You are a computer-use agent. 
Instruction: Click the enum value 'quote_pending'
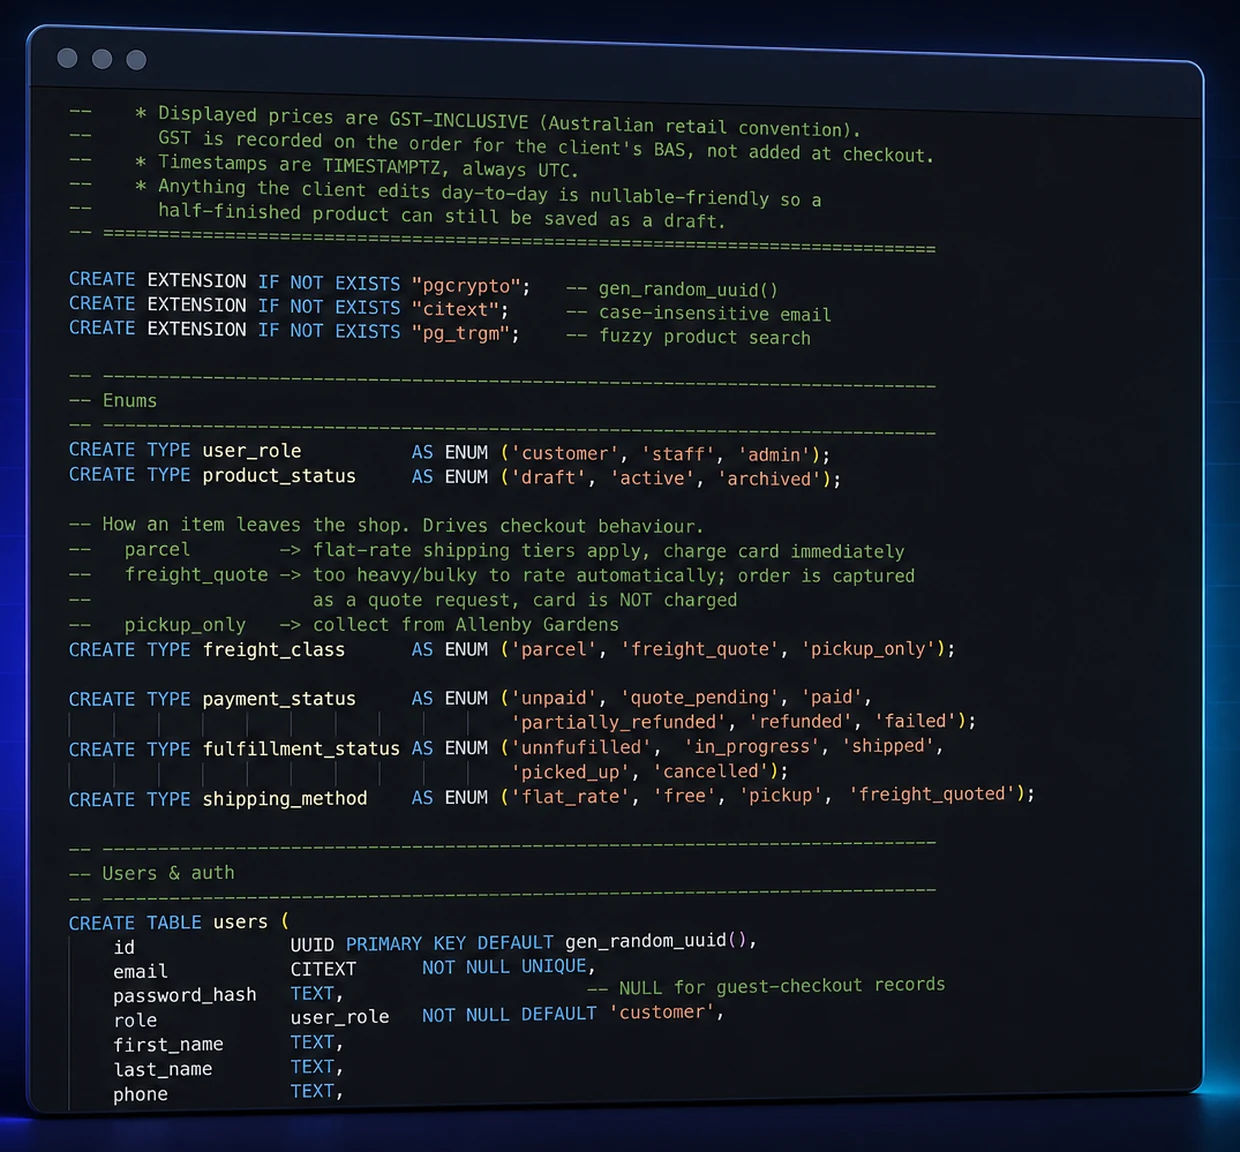tap(701, 697)
